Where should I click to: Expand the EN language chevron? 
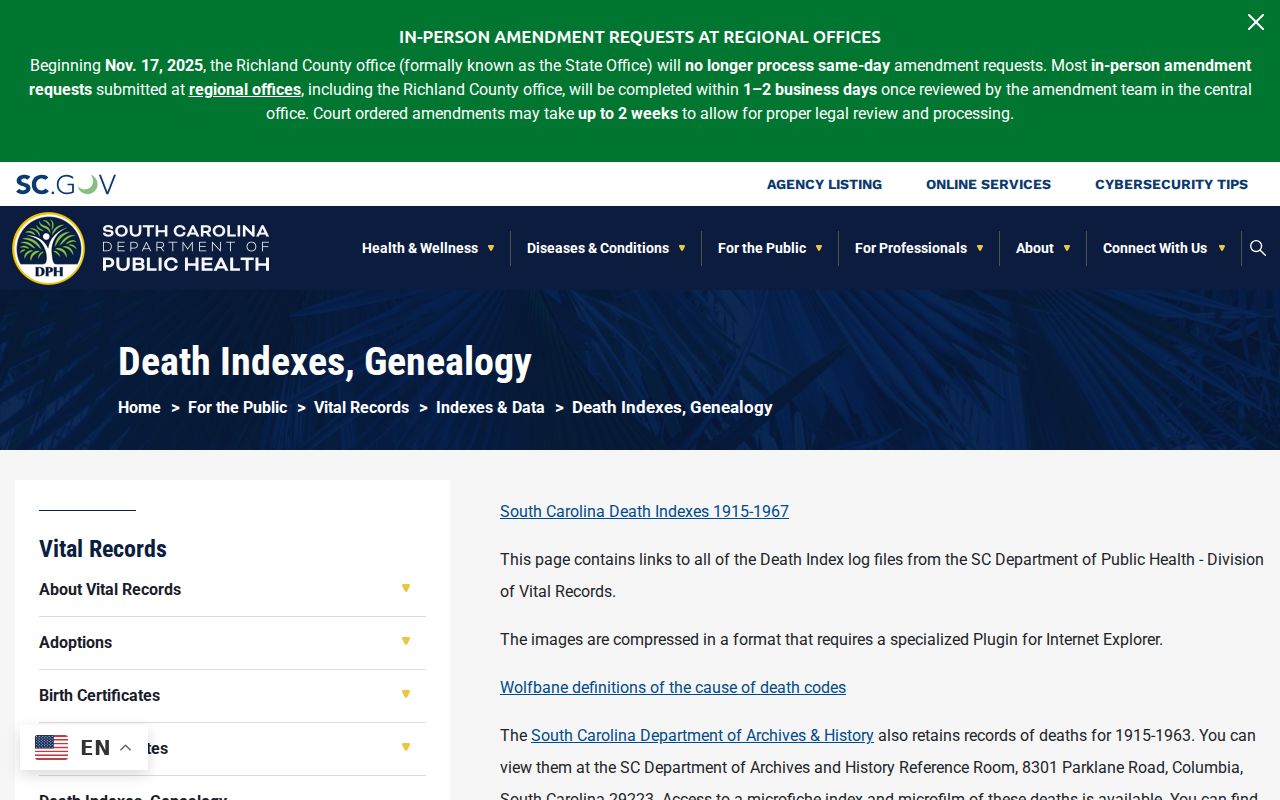pyautogui.click(x=125, y=748)
